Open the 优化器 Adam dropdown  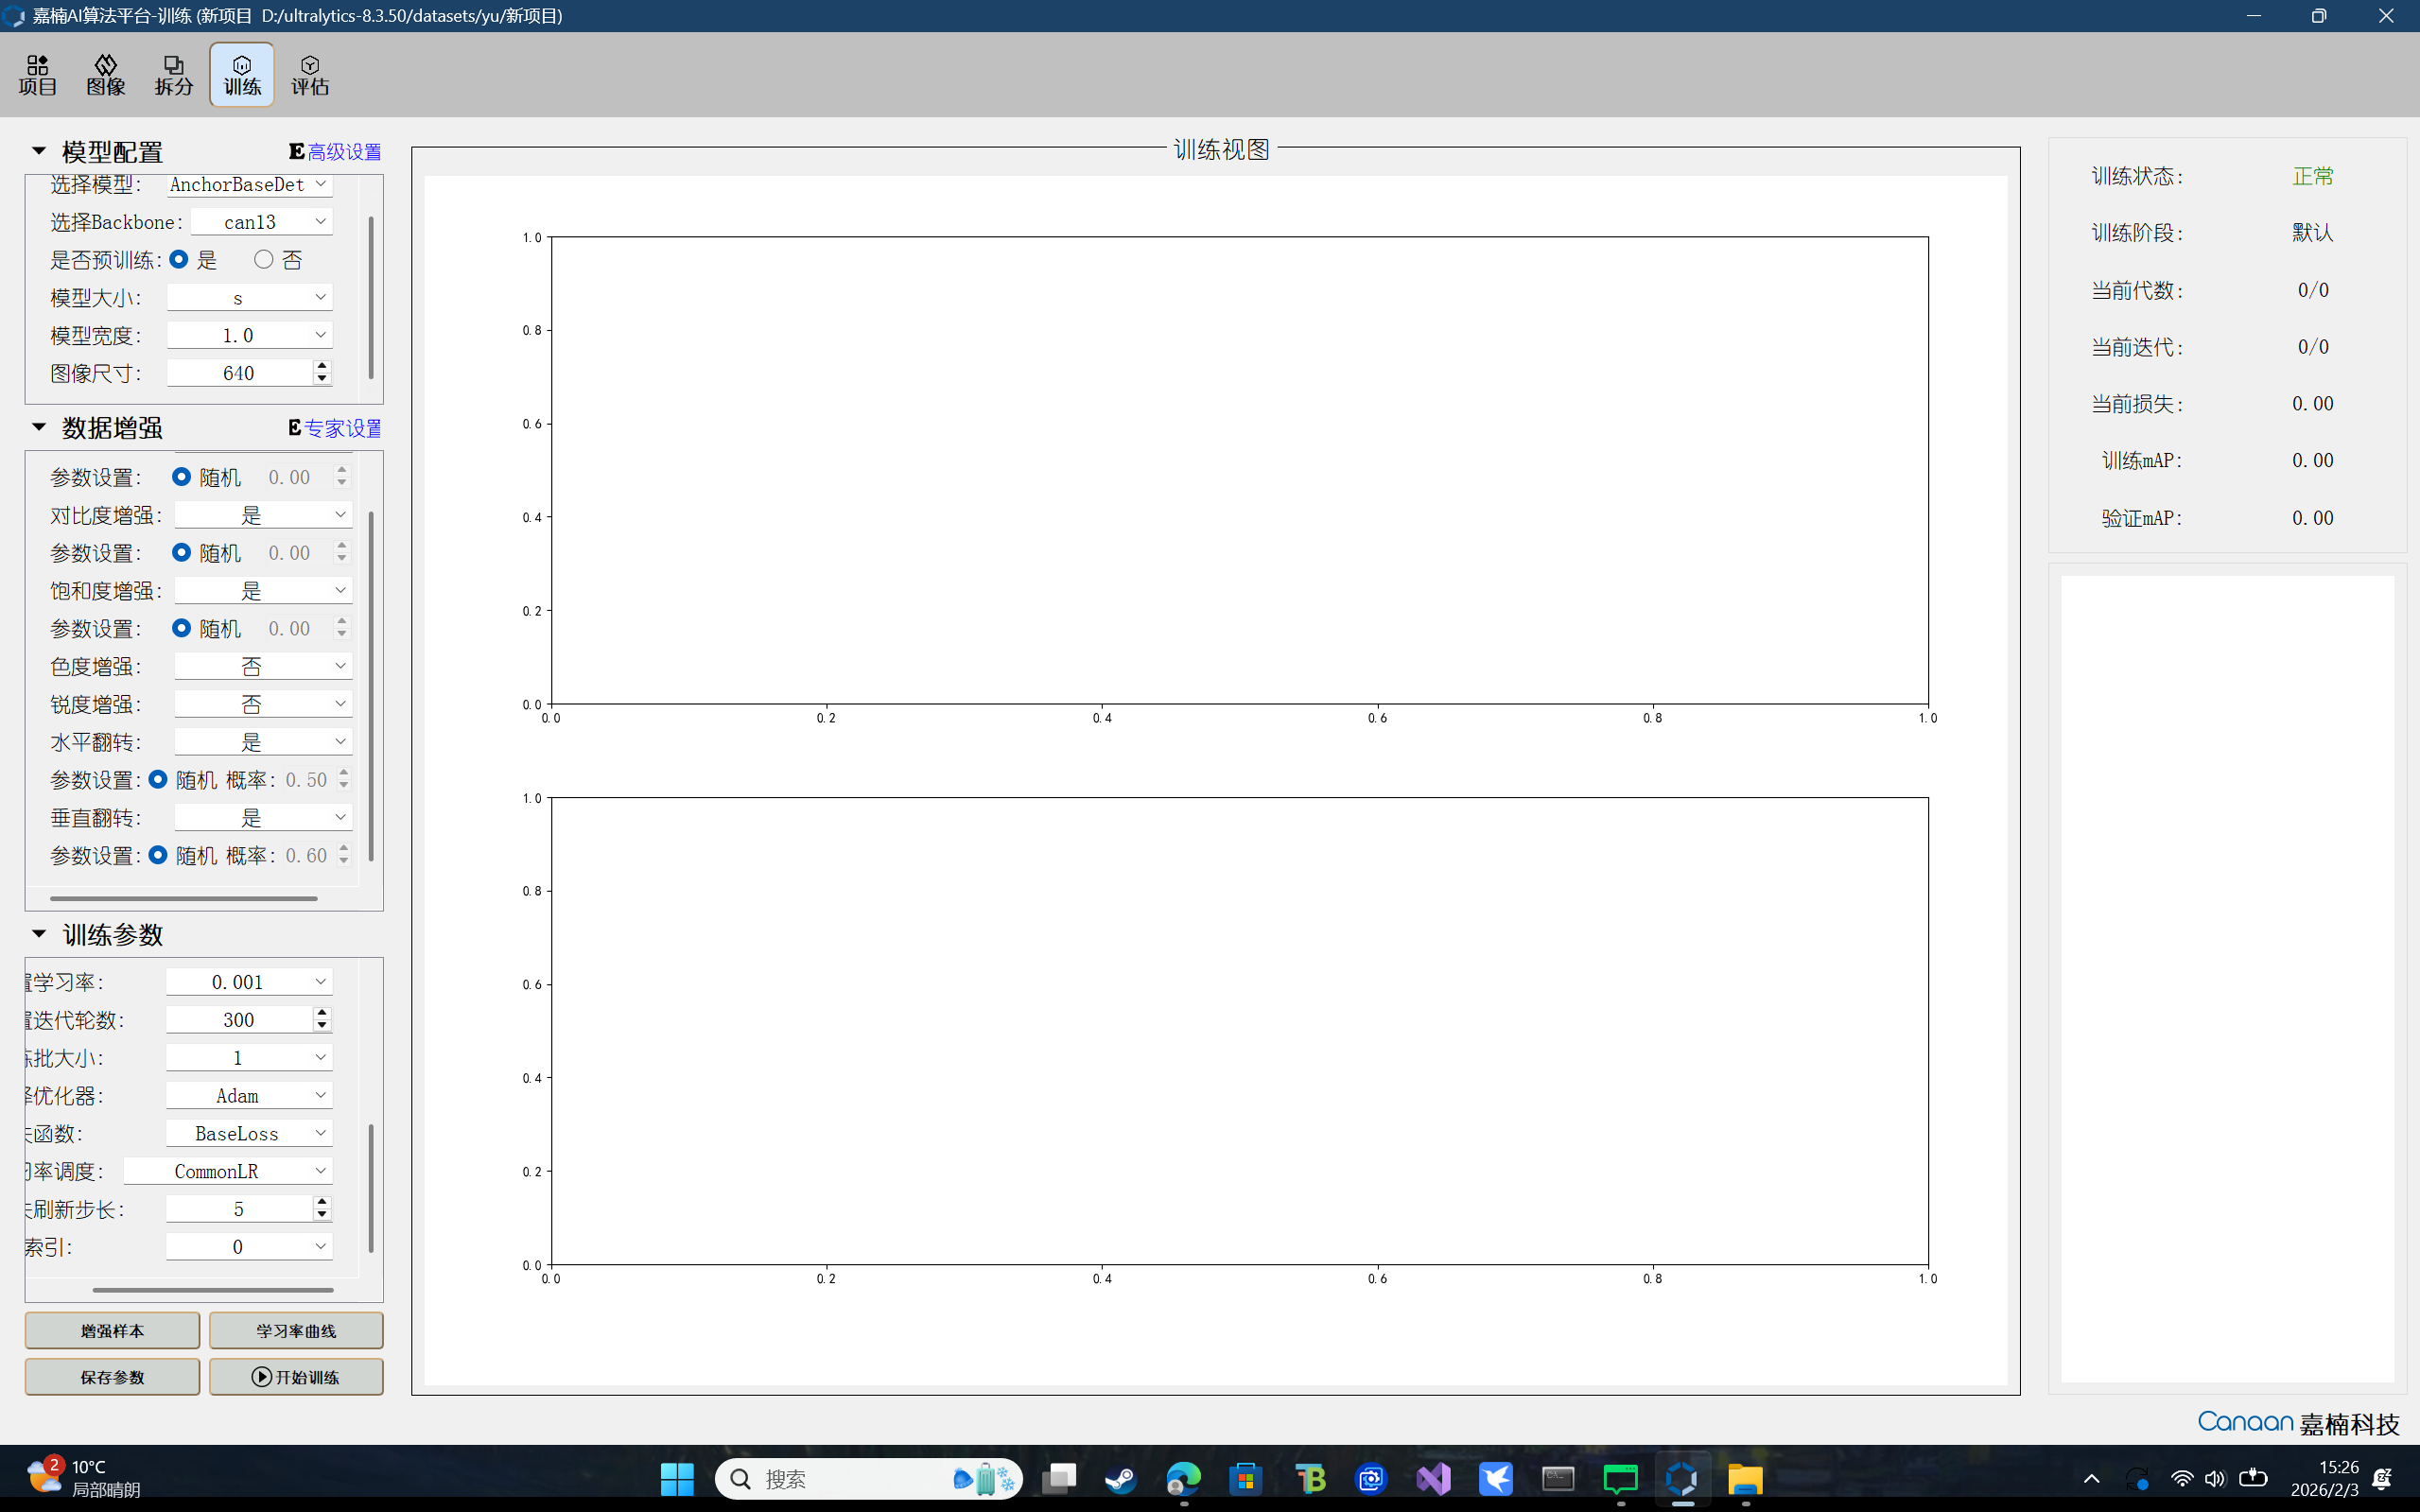248,1096
